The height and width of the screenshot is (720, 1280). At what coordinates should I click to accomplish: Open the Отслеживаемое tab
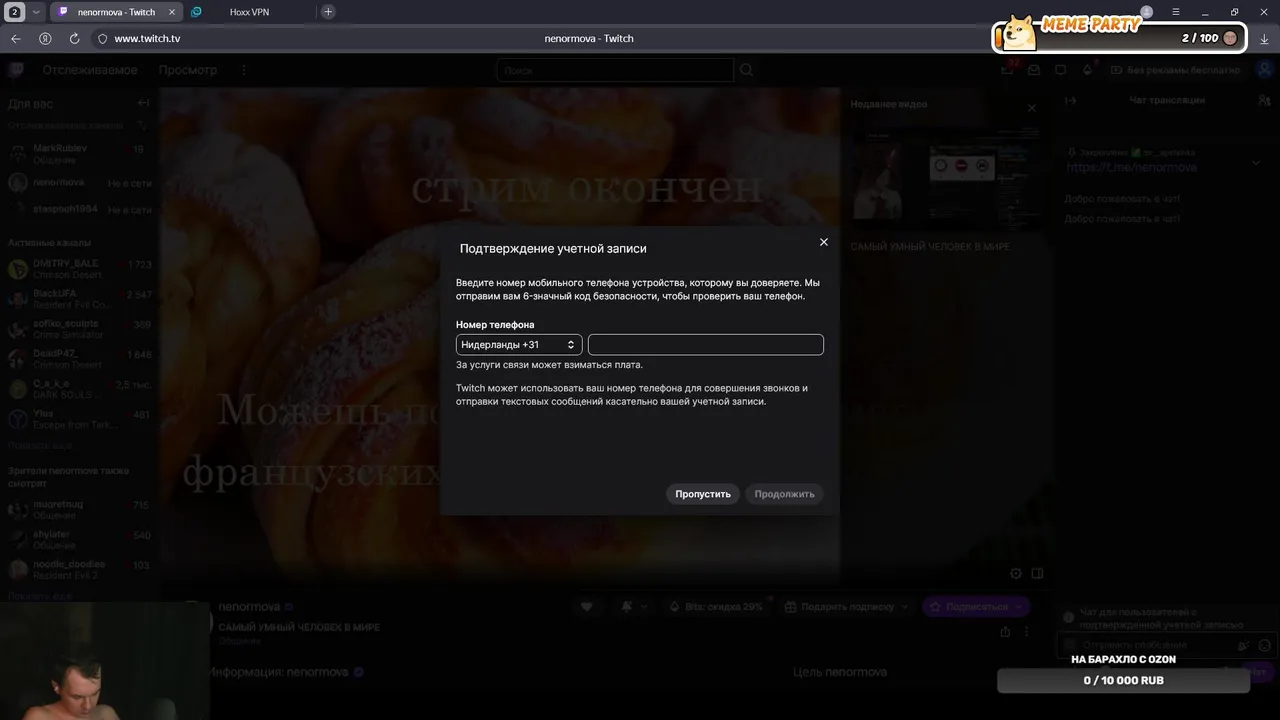pos(90,70)
